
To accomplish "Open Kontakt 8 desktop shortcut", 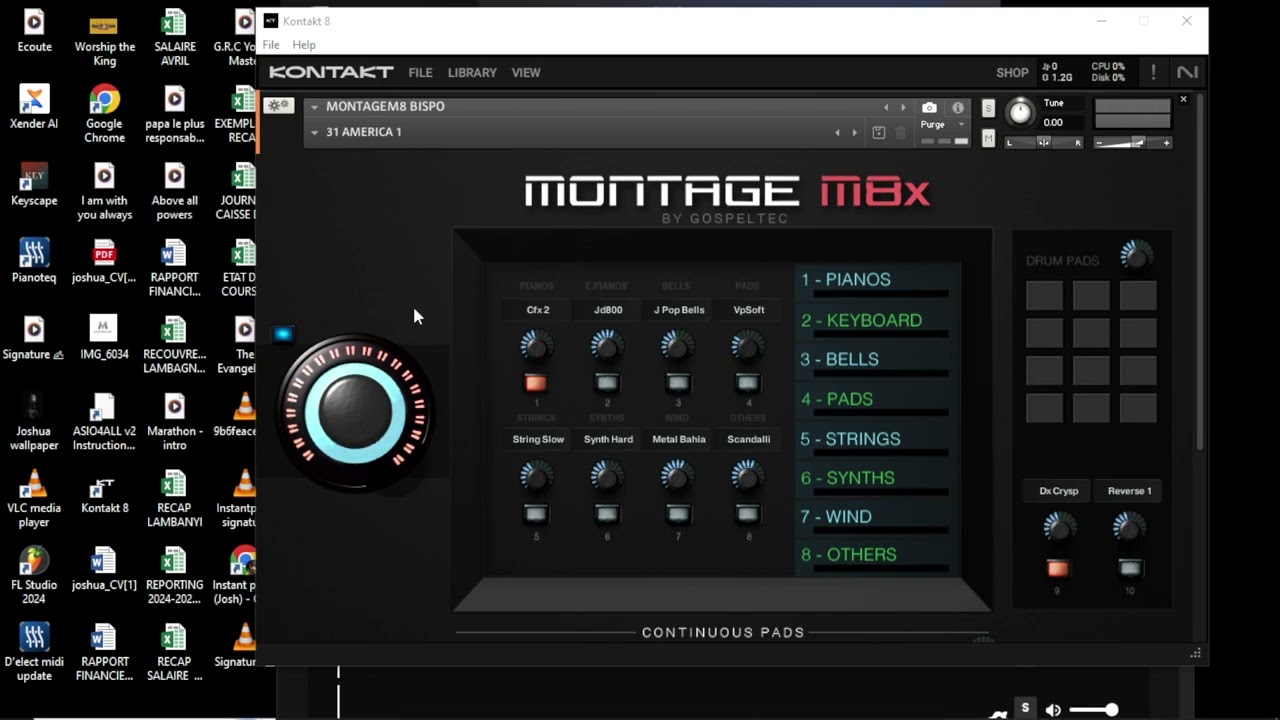I will [104, 493].
